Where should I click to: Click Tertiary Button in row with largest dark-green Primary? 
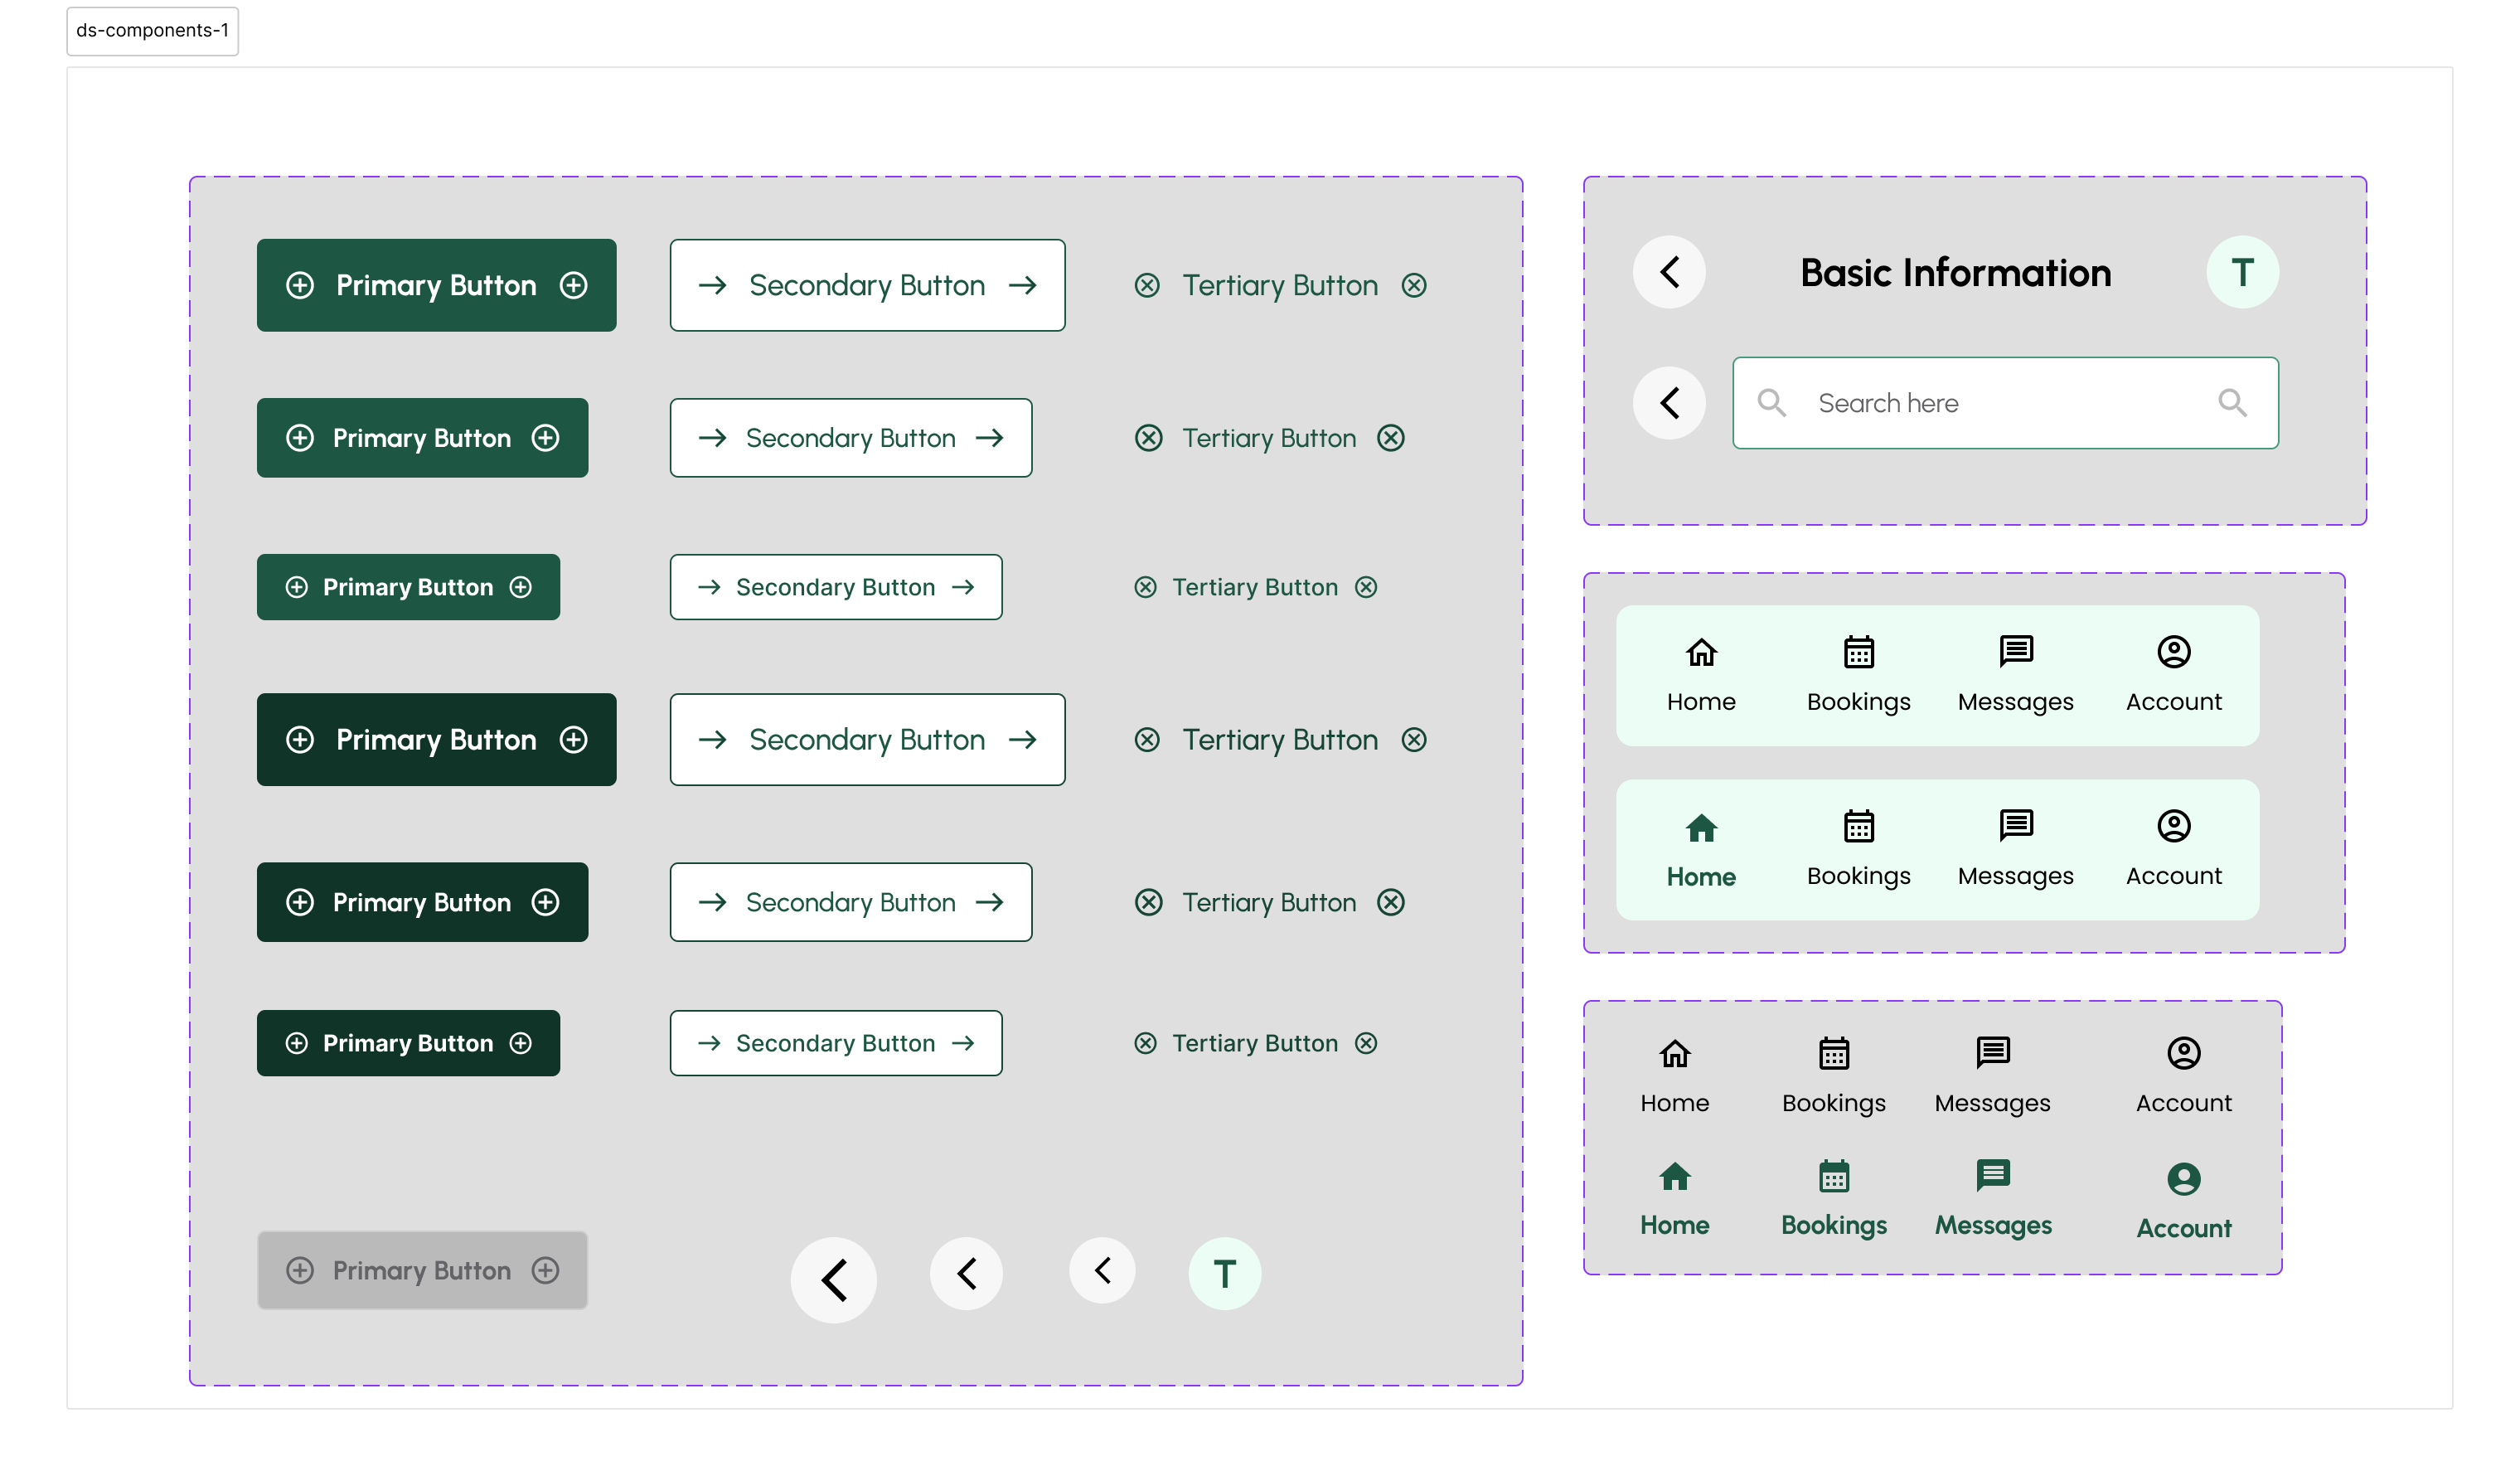(1281, 740)
